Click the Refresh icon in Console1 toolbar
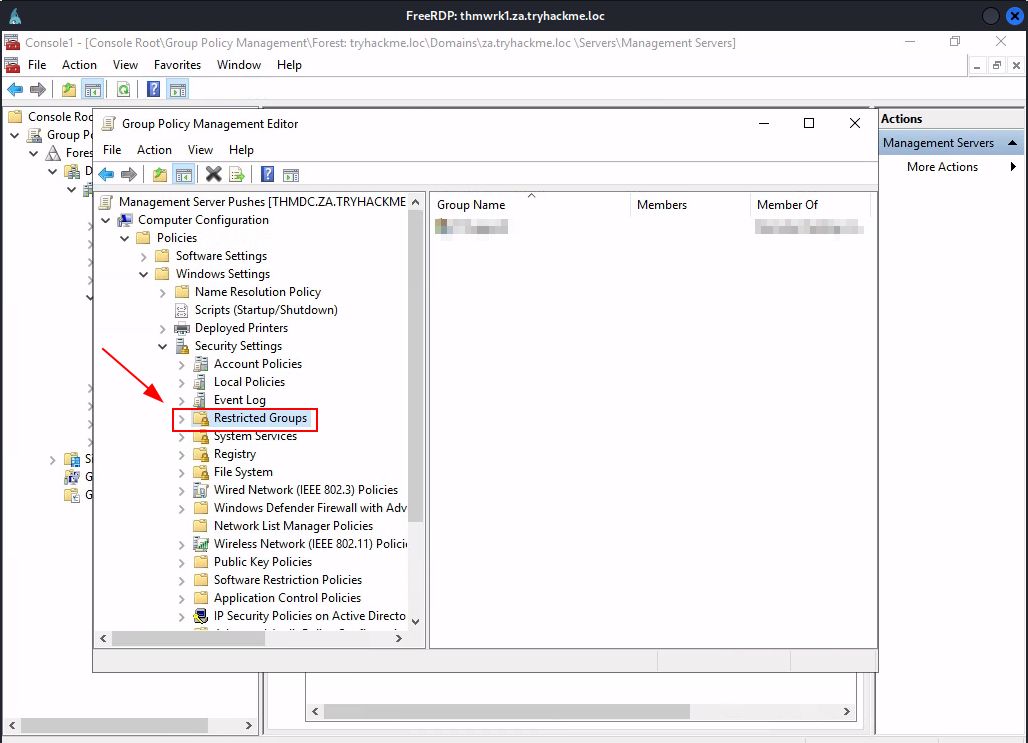Image resolution: width=1028 pixels, height=743 pixels. 123,89
